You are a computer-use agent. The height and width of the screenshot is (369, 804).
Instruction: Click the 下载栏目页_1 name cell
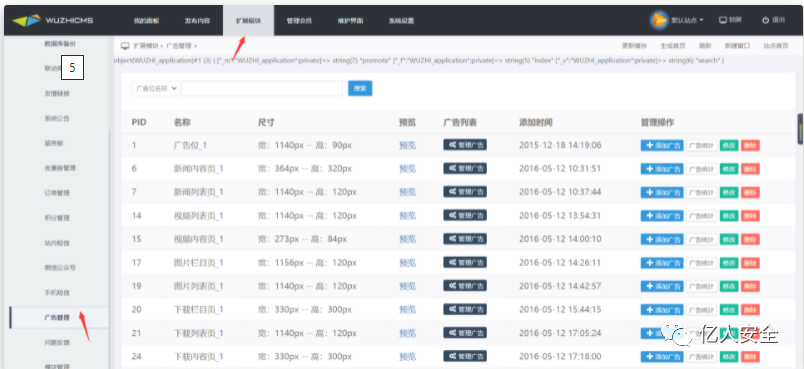(198, 310)
